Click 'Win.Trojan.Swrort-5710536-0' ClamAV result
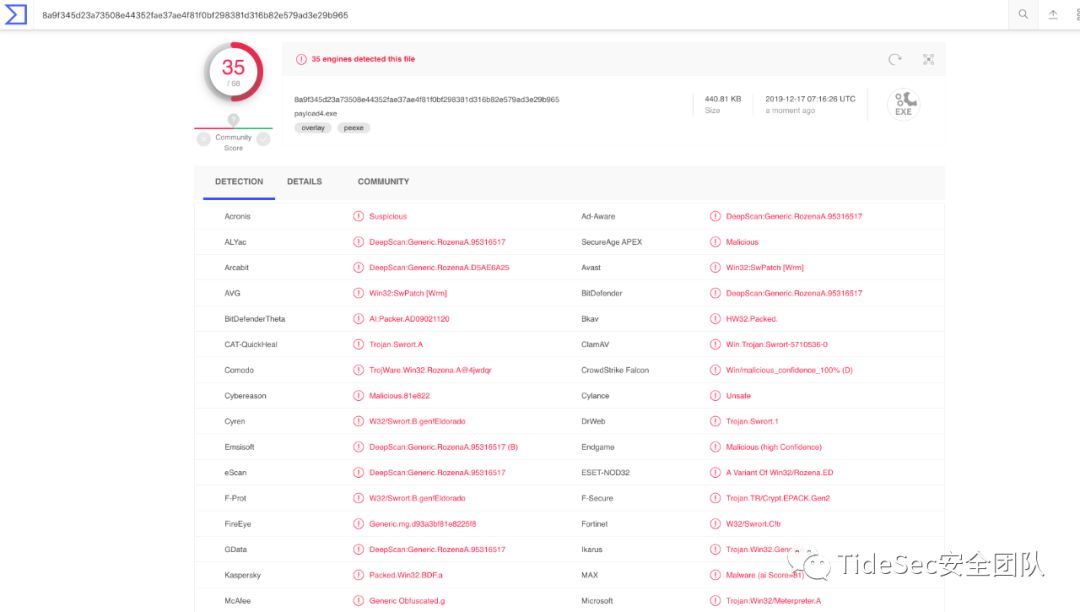Image resolution: width=1080 pixels, height=612 pixels. [x=777, y=344]
